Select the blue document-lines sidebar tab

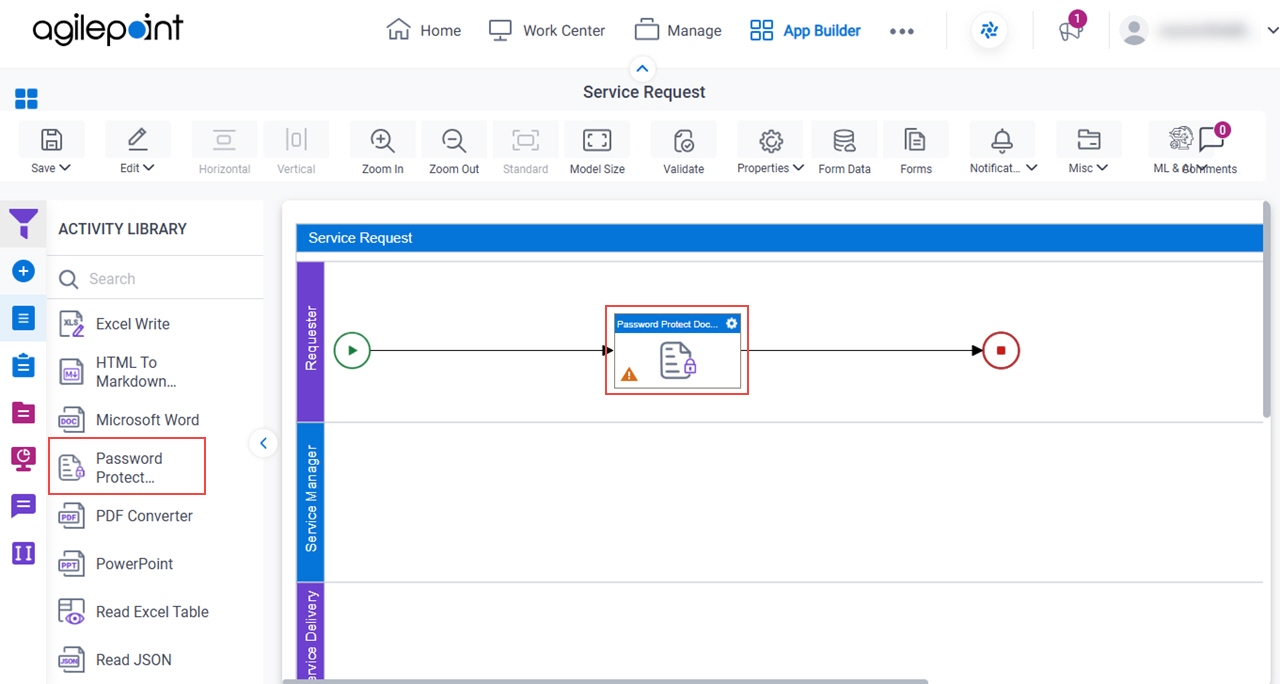coord(24,318)
